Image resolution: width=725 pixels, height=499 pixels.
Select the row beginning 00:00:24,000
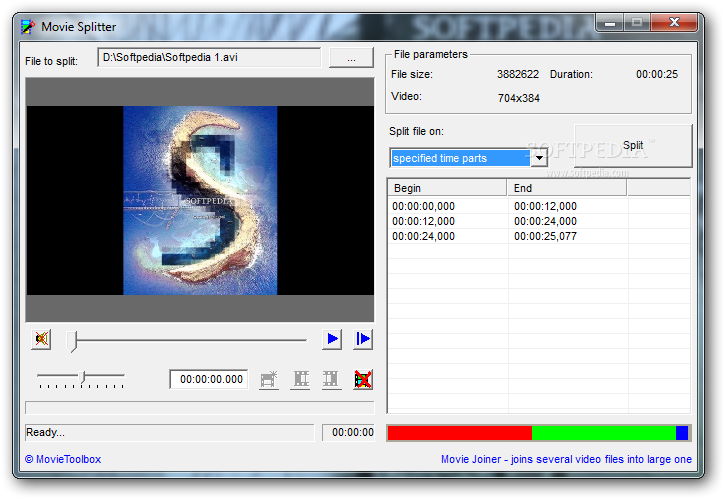point(539,236)
